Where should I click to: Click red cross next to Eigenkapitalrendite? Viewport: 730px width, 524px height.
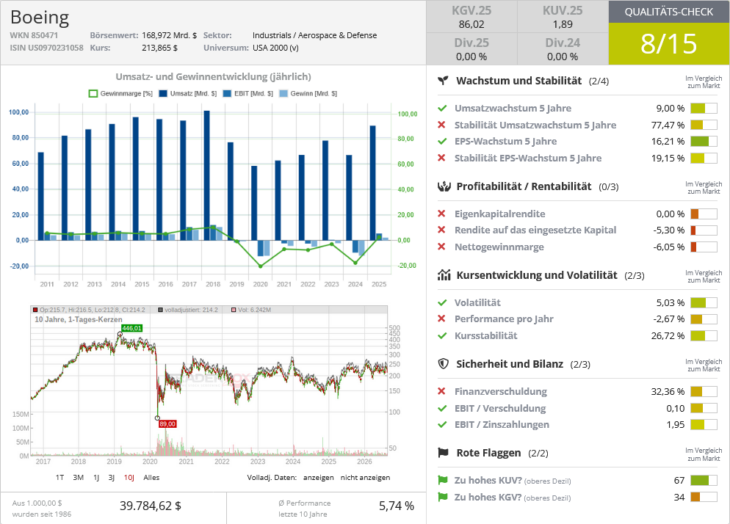tap(441, 214)
